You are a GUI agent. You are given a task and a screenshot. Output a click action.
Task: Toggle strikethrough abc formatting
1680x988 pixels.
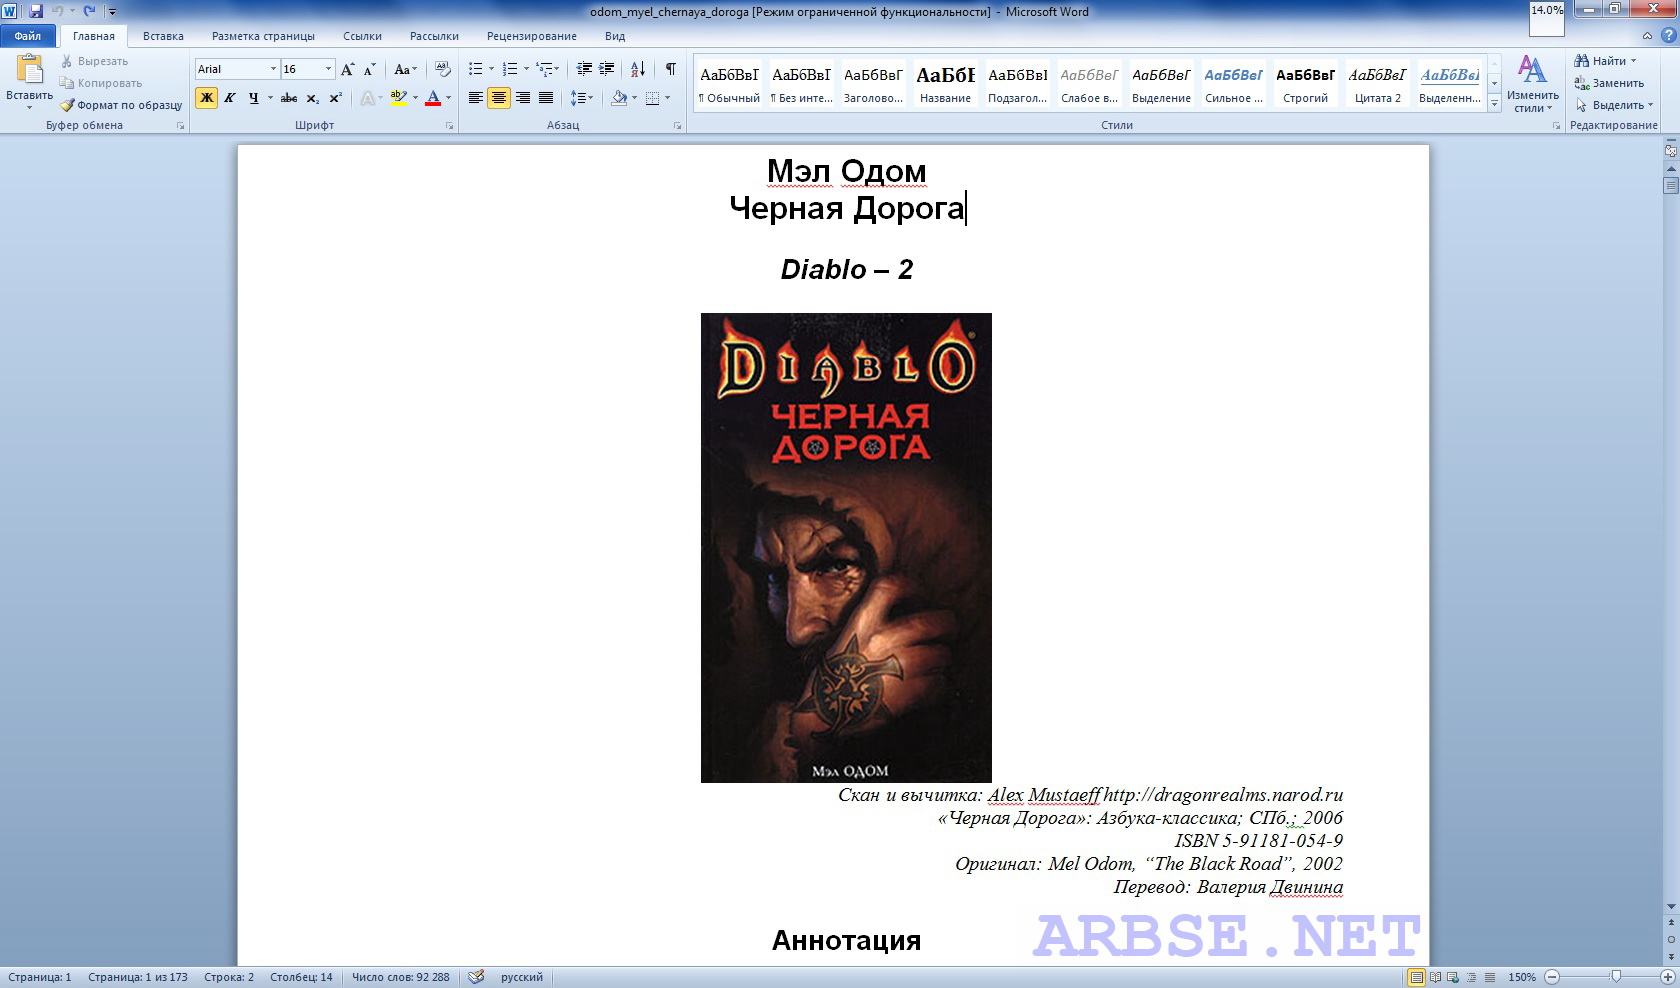(x=289, y=98)
